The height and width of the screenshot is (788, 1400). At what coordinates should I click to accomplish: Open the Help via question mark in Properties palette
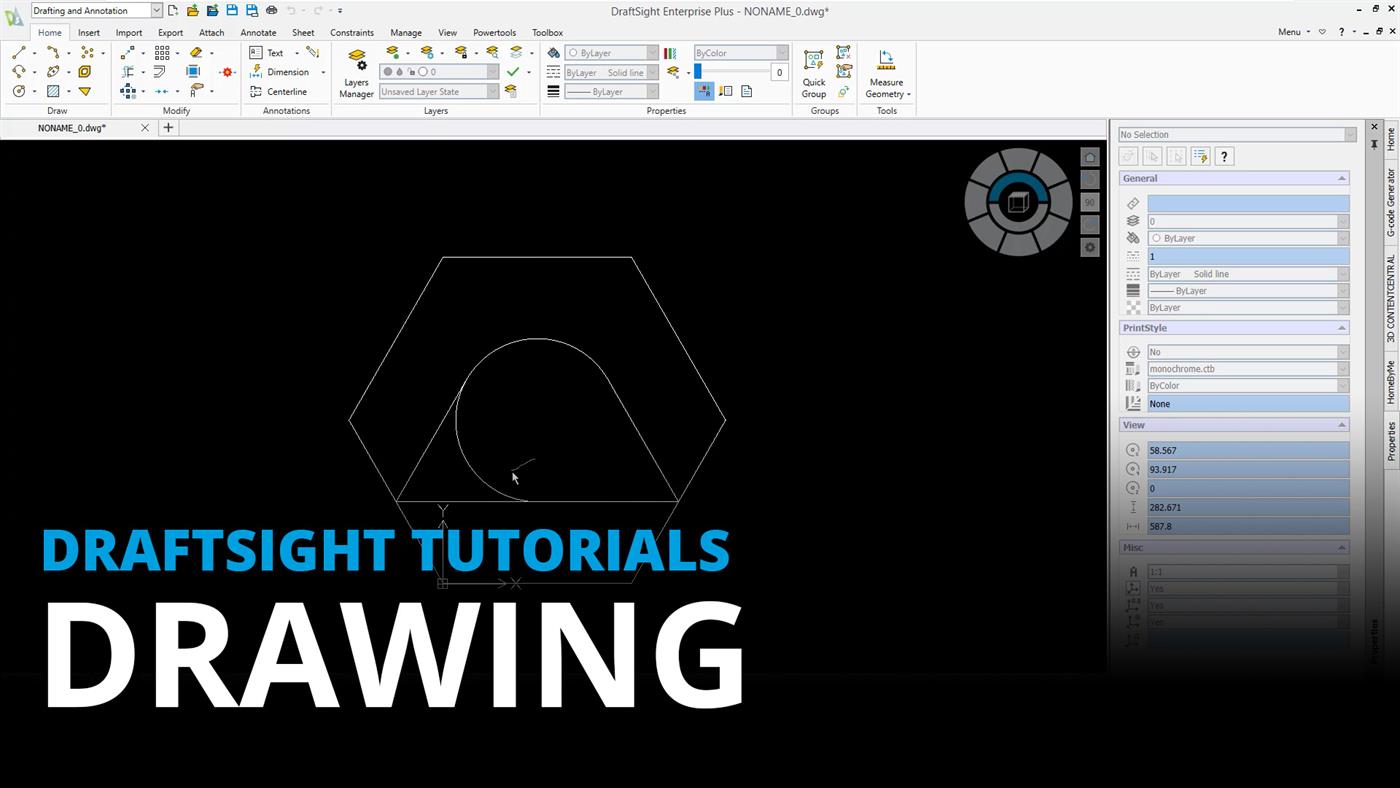(1223, 156)
